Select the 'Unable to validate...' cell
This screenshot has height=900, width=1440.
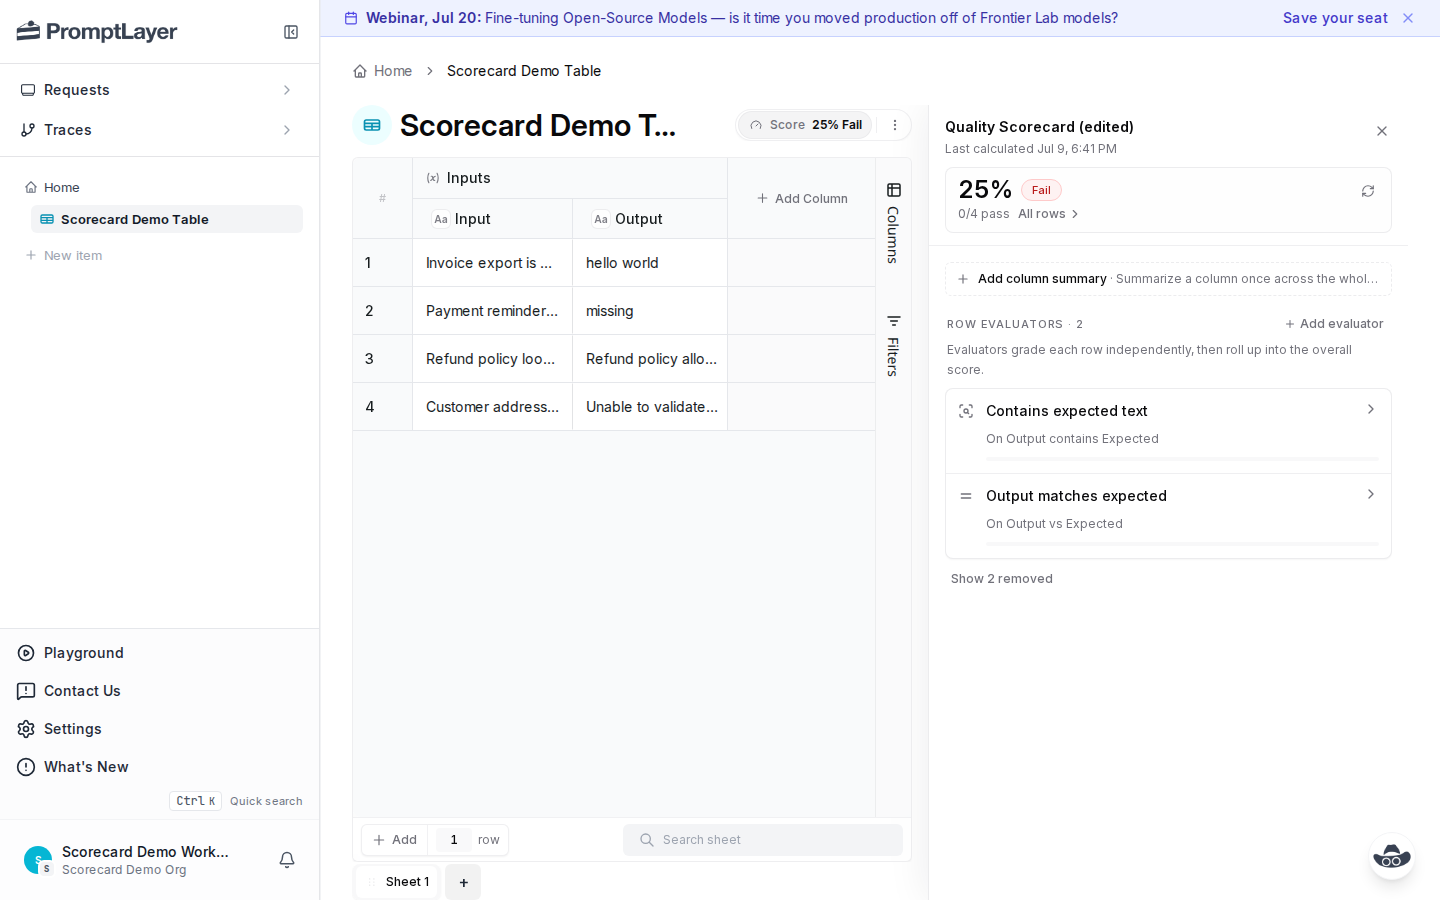pyautogui.click(x=650, y=407)
